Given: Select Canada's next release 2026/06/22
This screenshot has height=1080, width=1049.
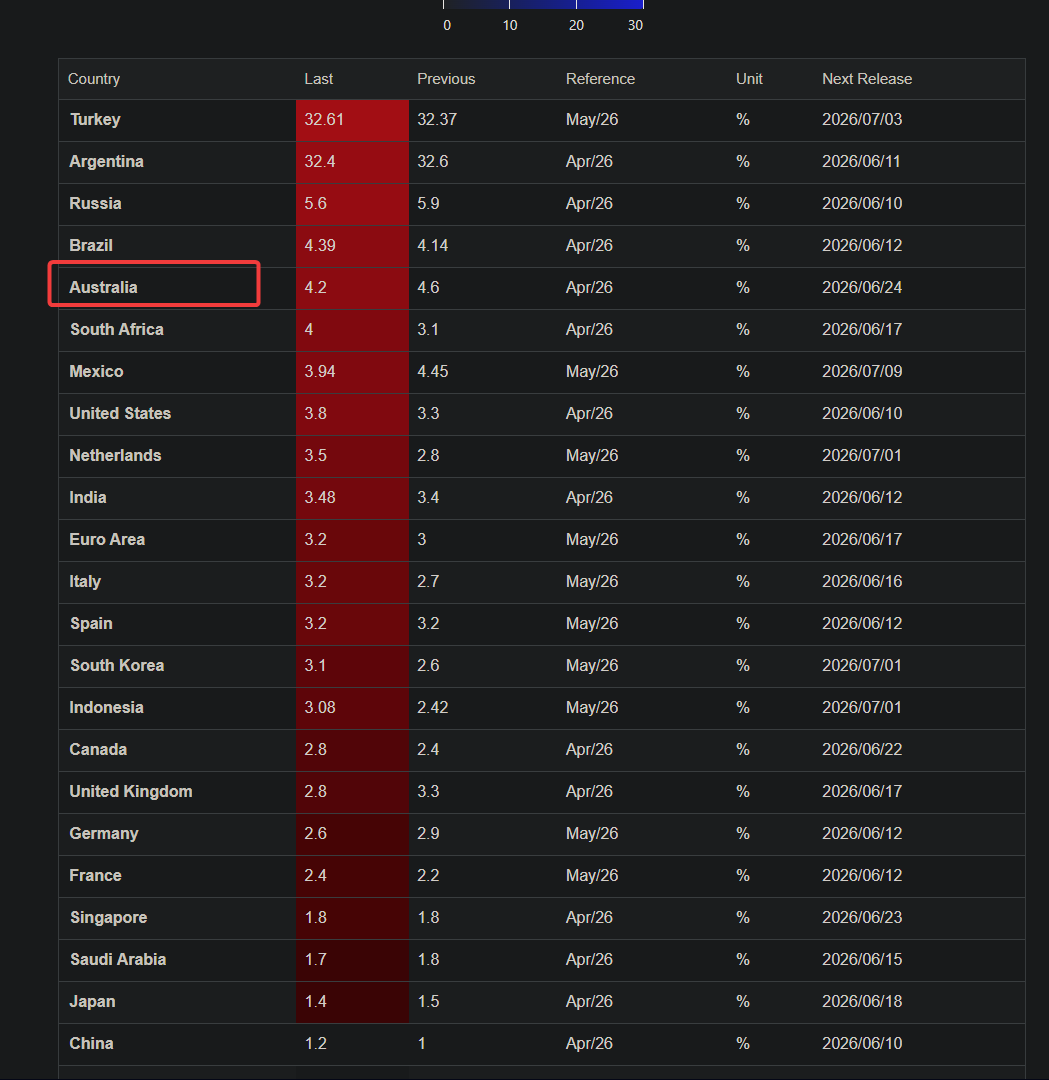Looking at the screenshot, I should (862, 750).
